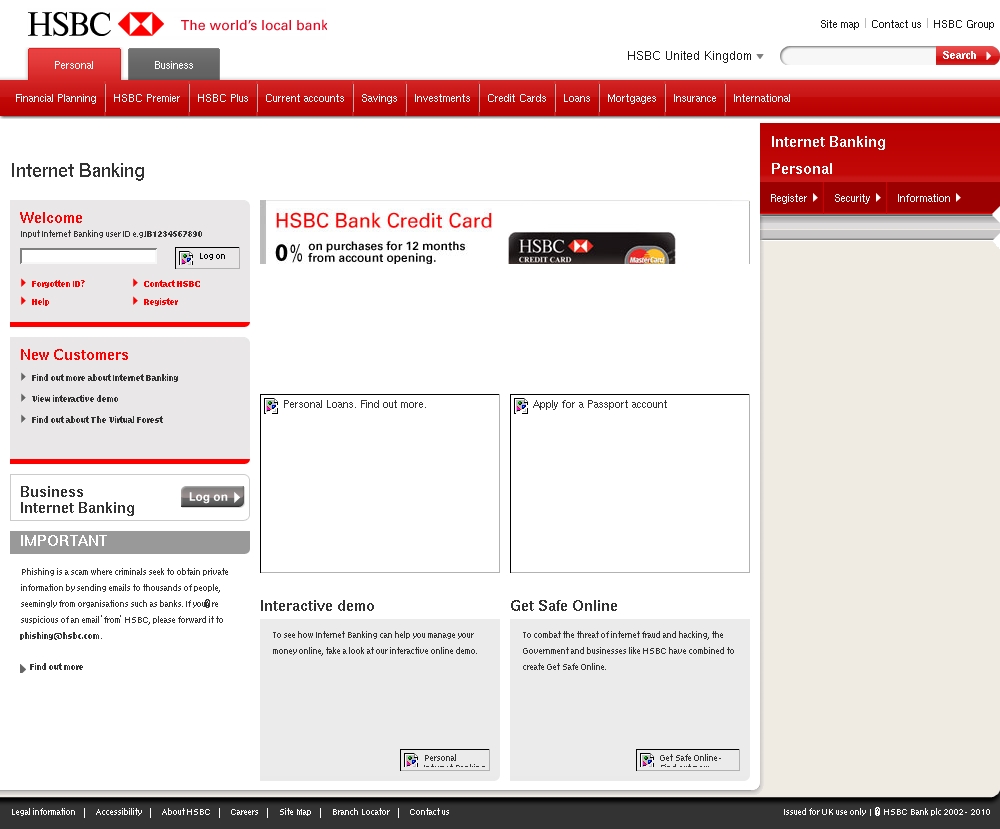This screenshot has width=1000, height=829.
Task: Open Site Map in the footer
Action: (x=295, y=812)
